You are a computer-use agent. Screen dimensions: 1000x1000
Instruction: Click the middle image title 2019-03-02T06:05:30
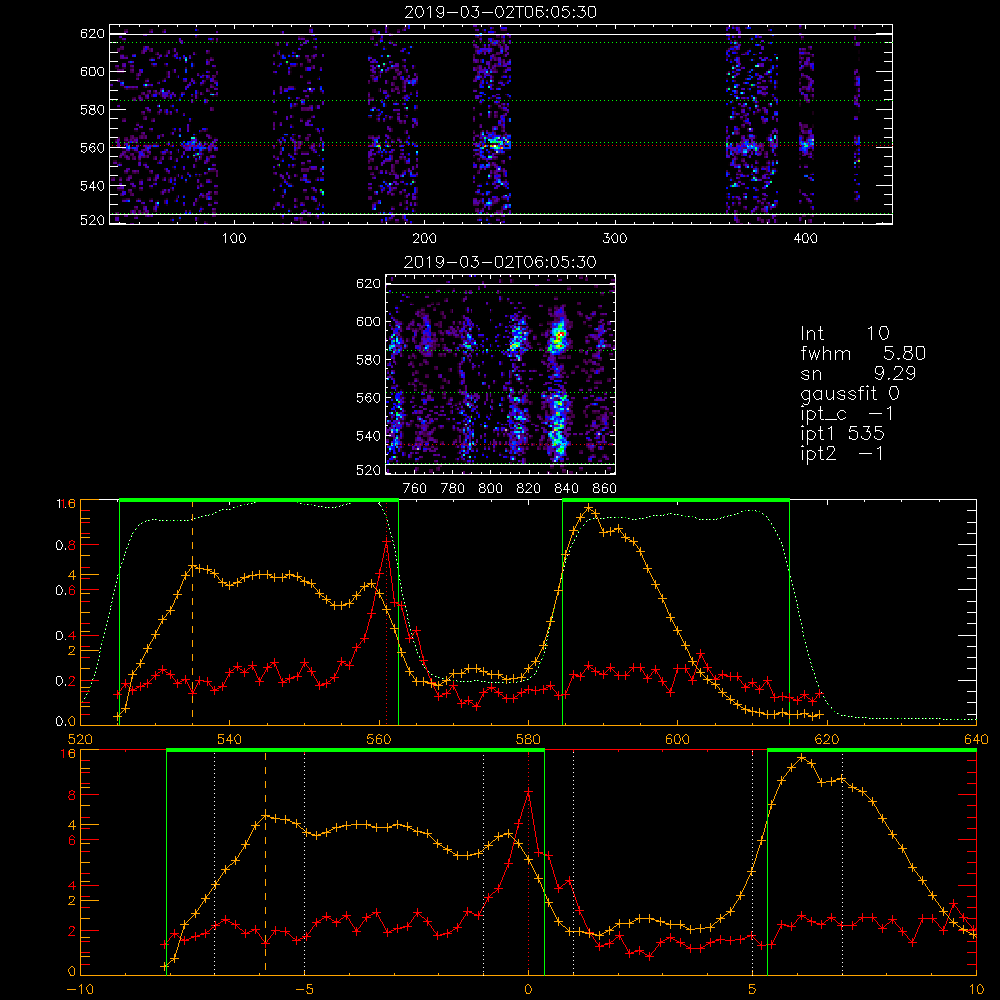(500, 262)
